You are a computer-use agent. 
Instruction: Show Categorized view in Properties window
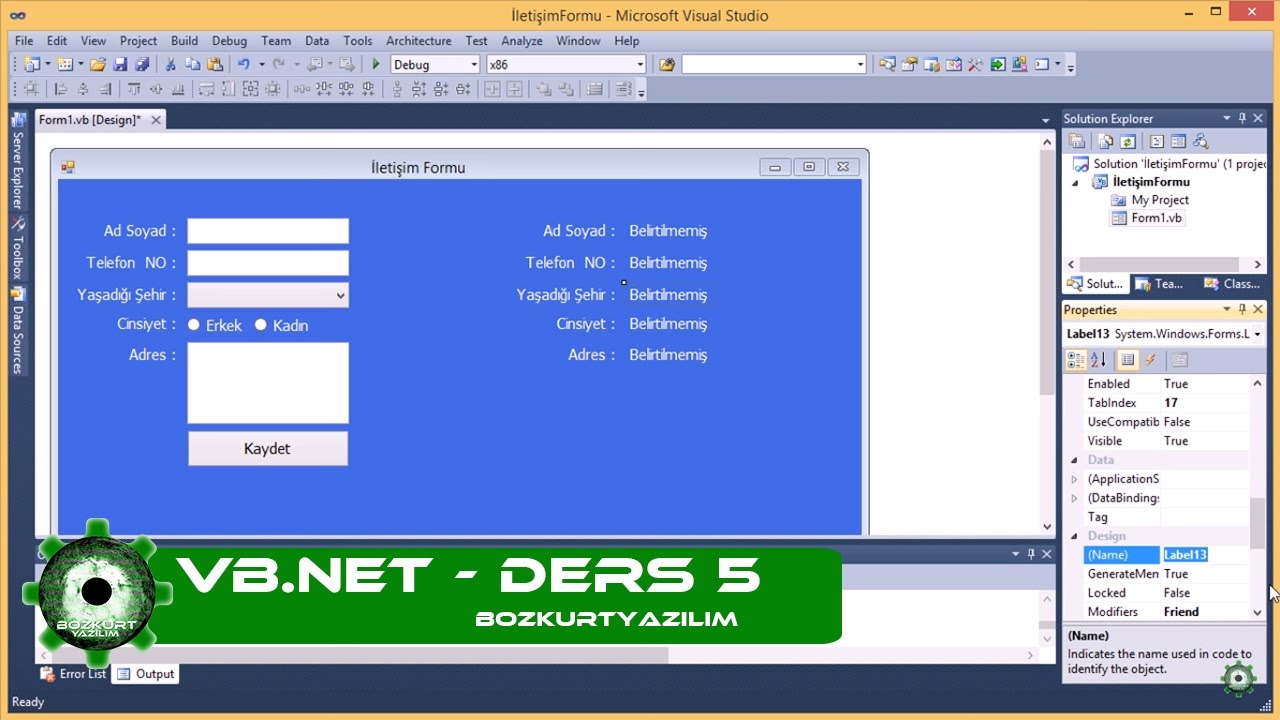coord(1076,360)
